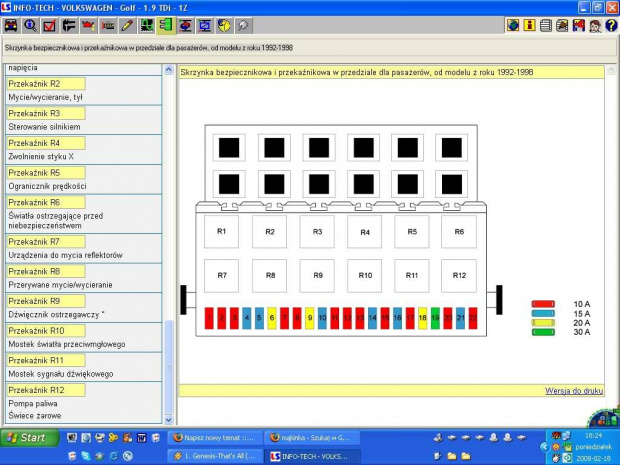The width and height of the screenshot is (620, 465).
Task: Click the magnifier info search icon
Action: tap(30, 26)
